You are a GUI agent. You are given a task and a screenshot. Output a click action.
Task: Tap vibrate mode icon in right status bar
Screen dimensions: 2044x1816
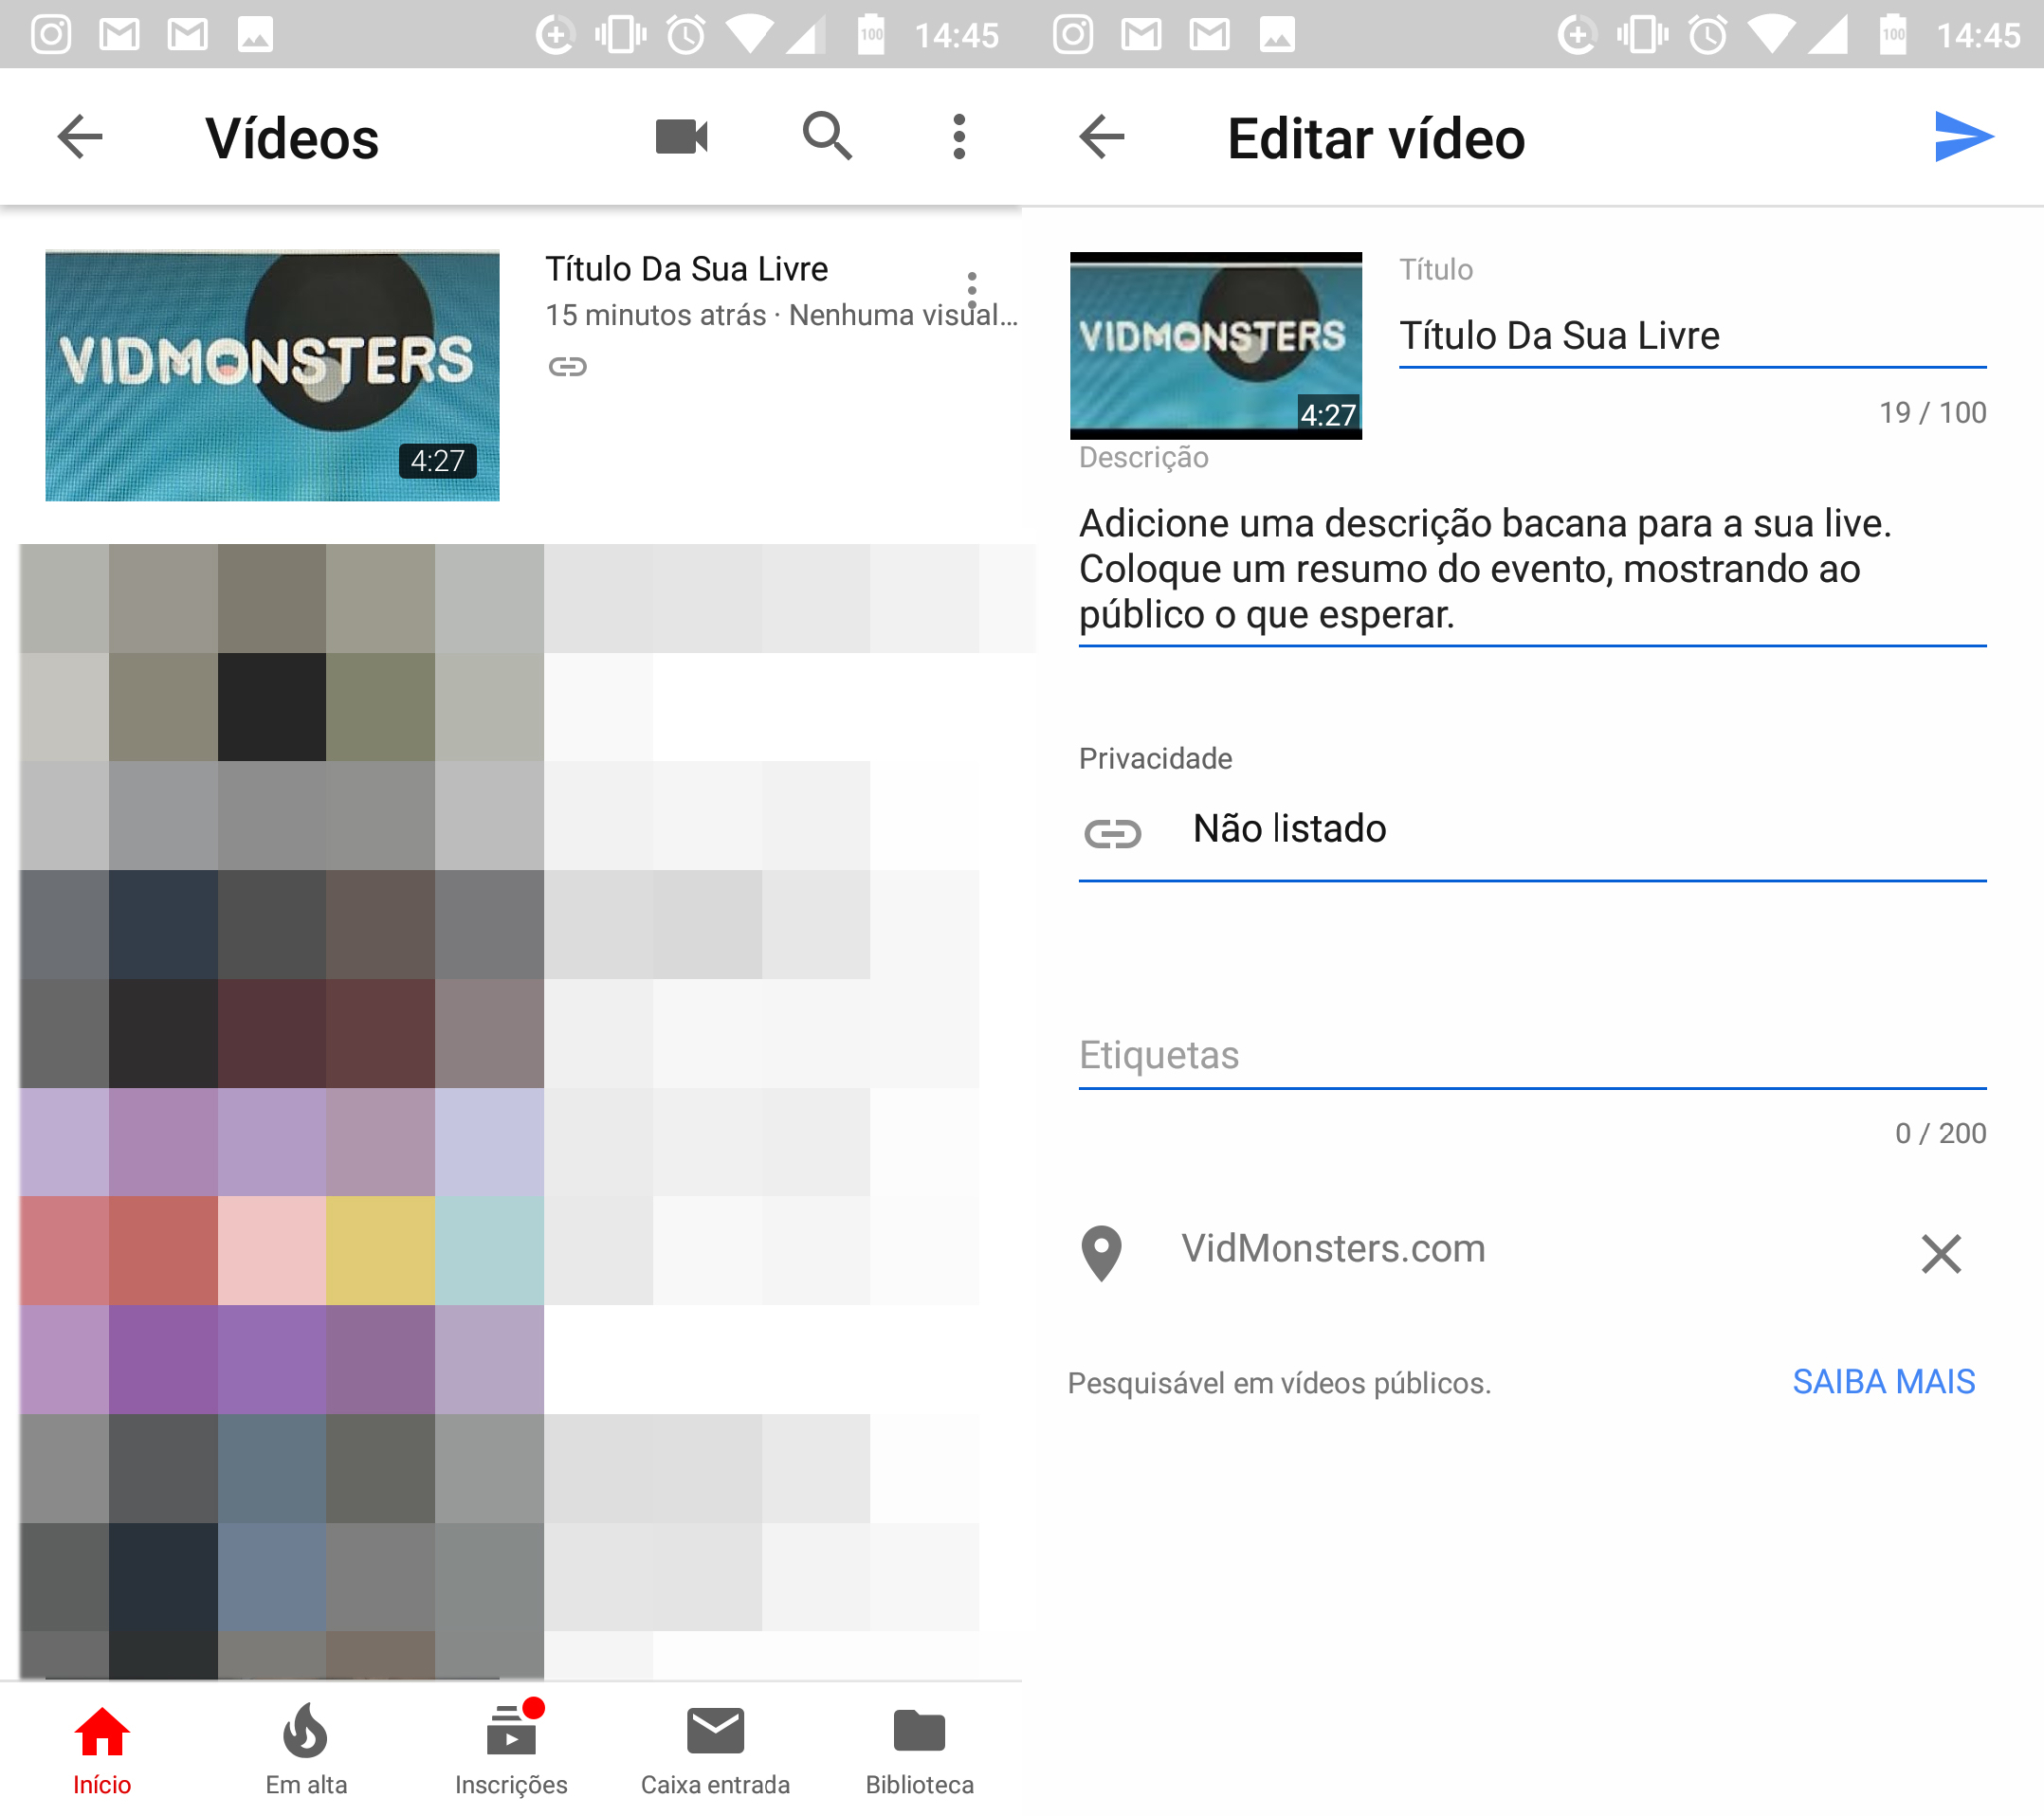pyautogui.click(x=1641, y=35)
